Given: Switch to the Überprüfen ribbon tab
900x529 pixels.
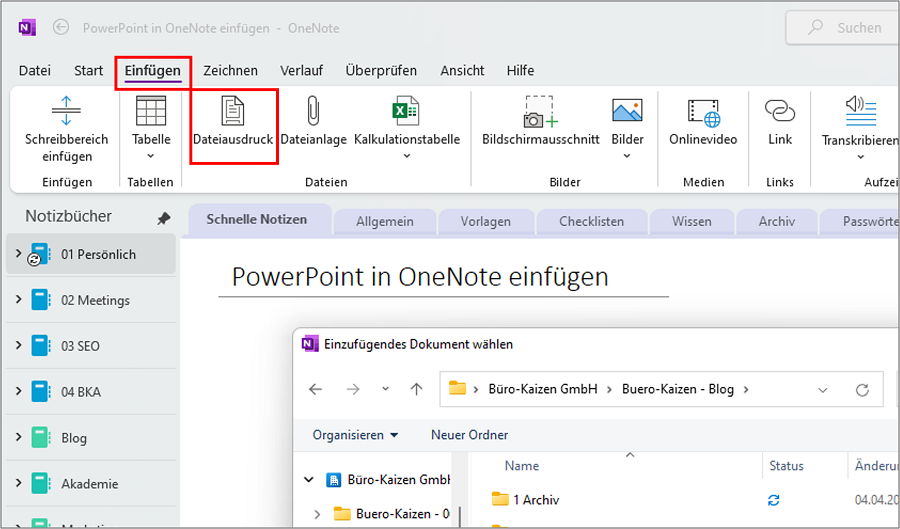Looking at the screenshot, I should [x=381, y=71].
